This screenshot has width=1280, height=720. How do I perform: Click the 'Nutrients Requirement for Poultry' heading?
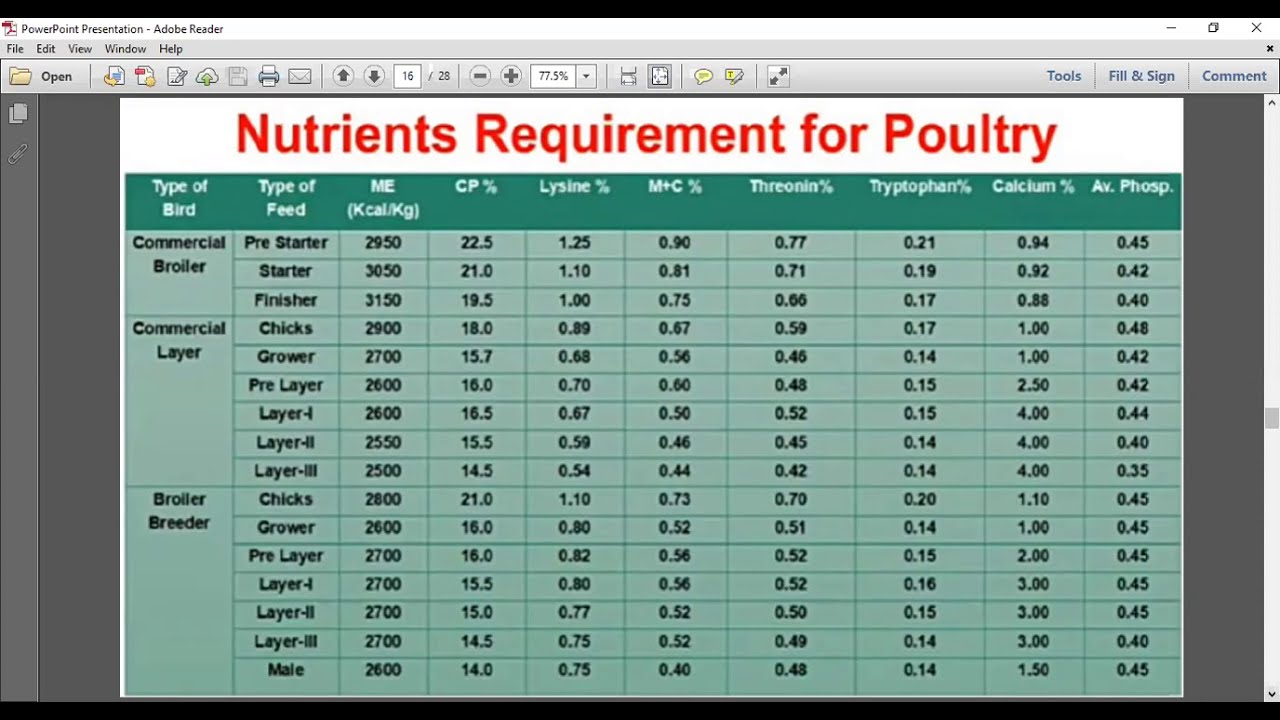click(x=646, y=135)
